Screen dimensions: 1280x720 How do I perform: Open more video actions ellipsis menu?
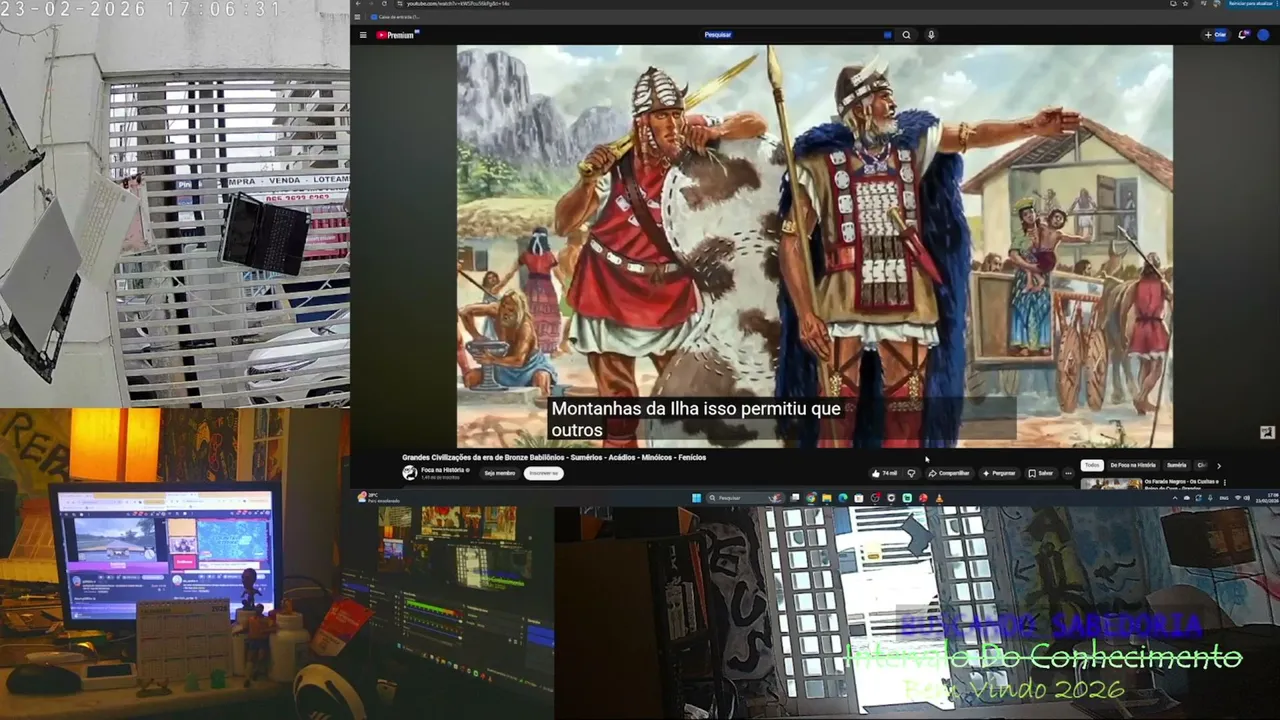(1068, 473)
